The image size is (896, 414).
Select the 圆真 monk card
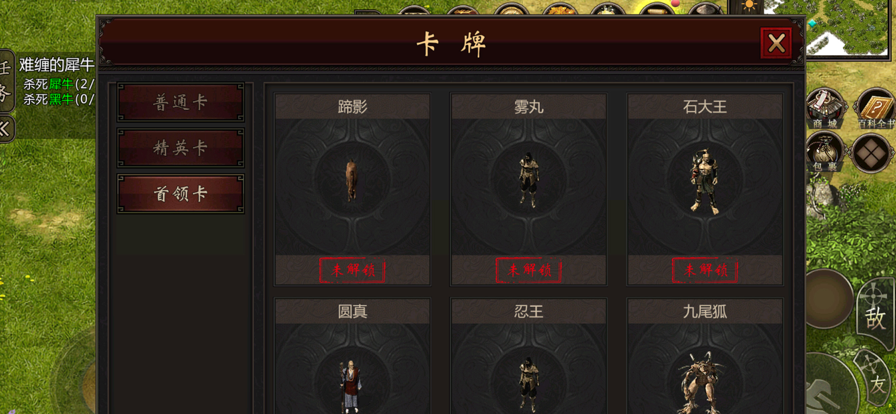click(x=352, y=356)
